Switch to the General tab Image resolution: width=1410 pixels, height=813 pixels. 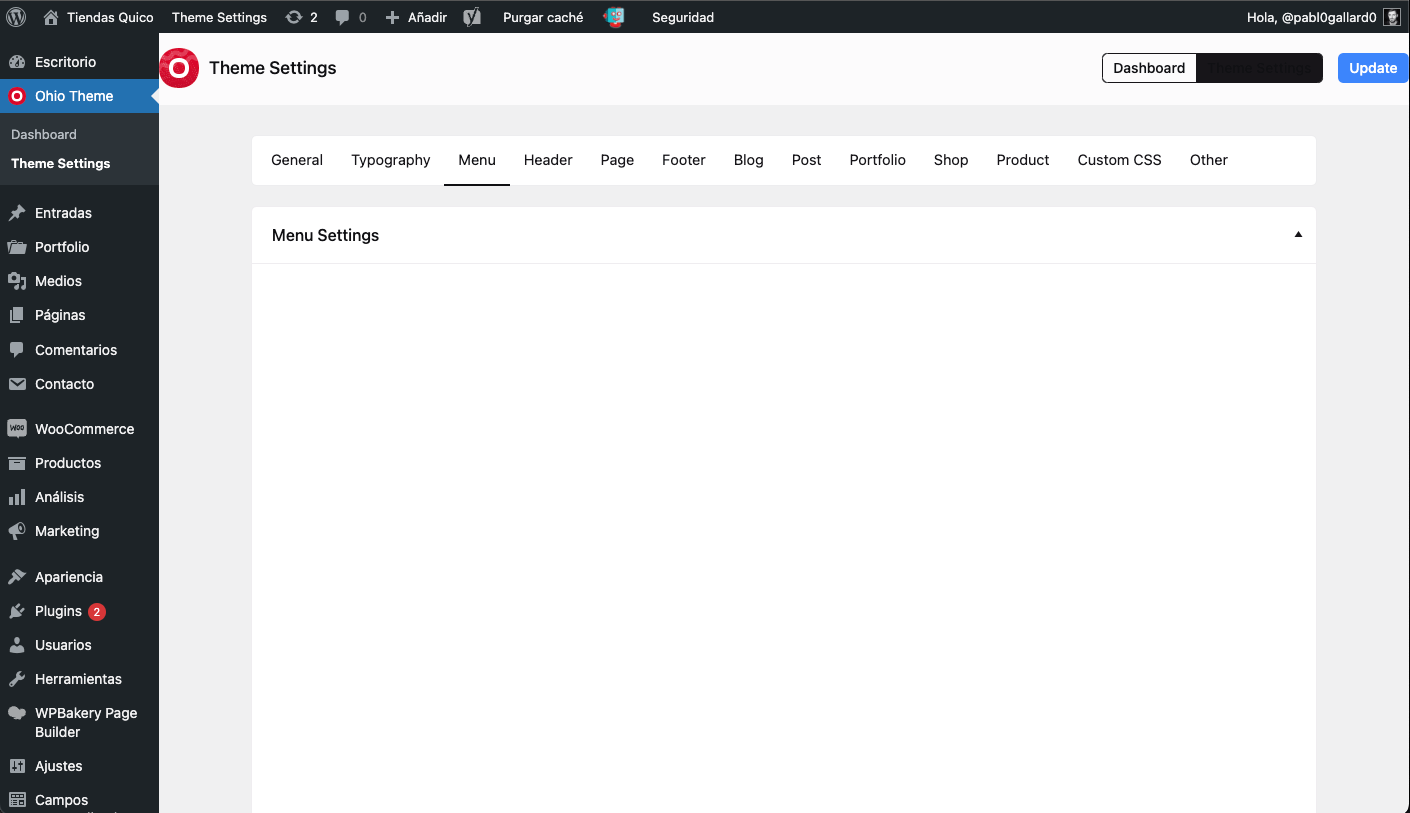click(297, 160)
